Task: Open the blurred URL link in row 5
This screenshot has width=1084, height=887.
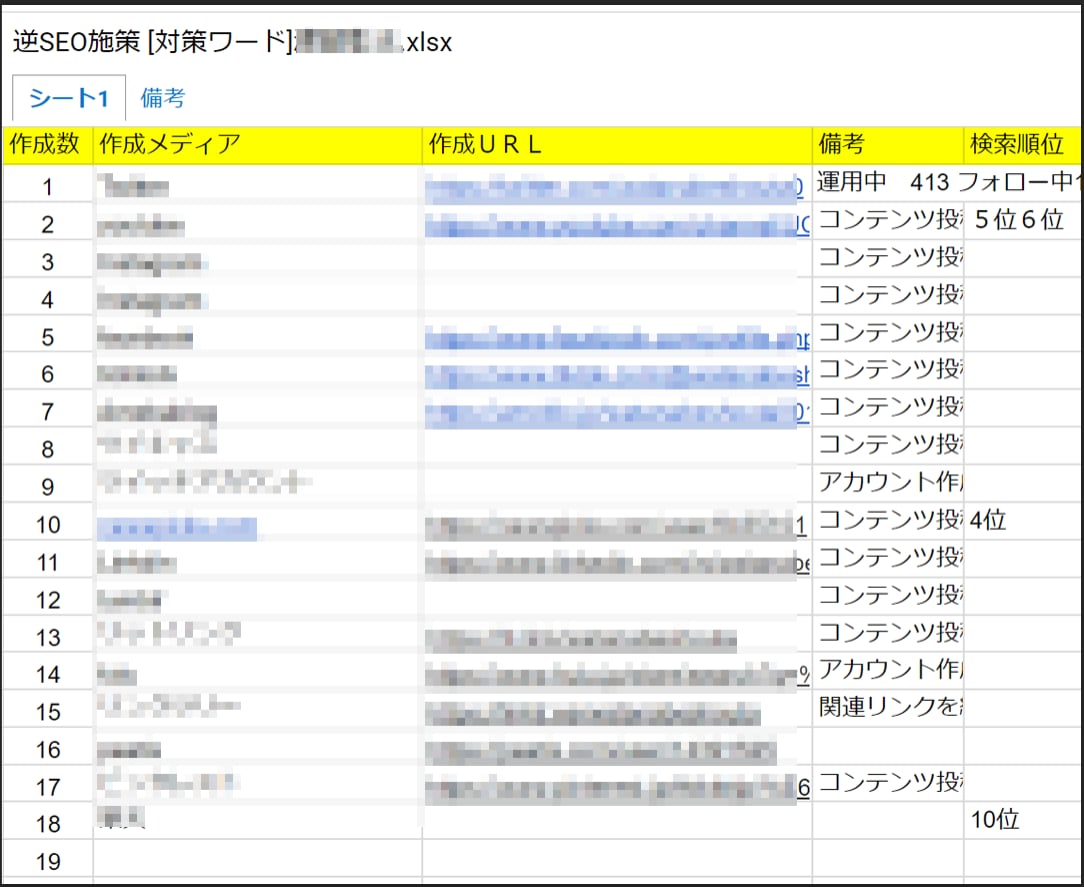Action: [x=617, y=339]
